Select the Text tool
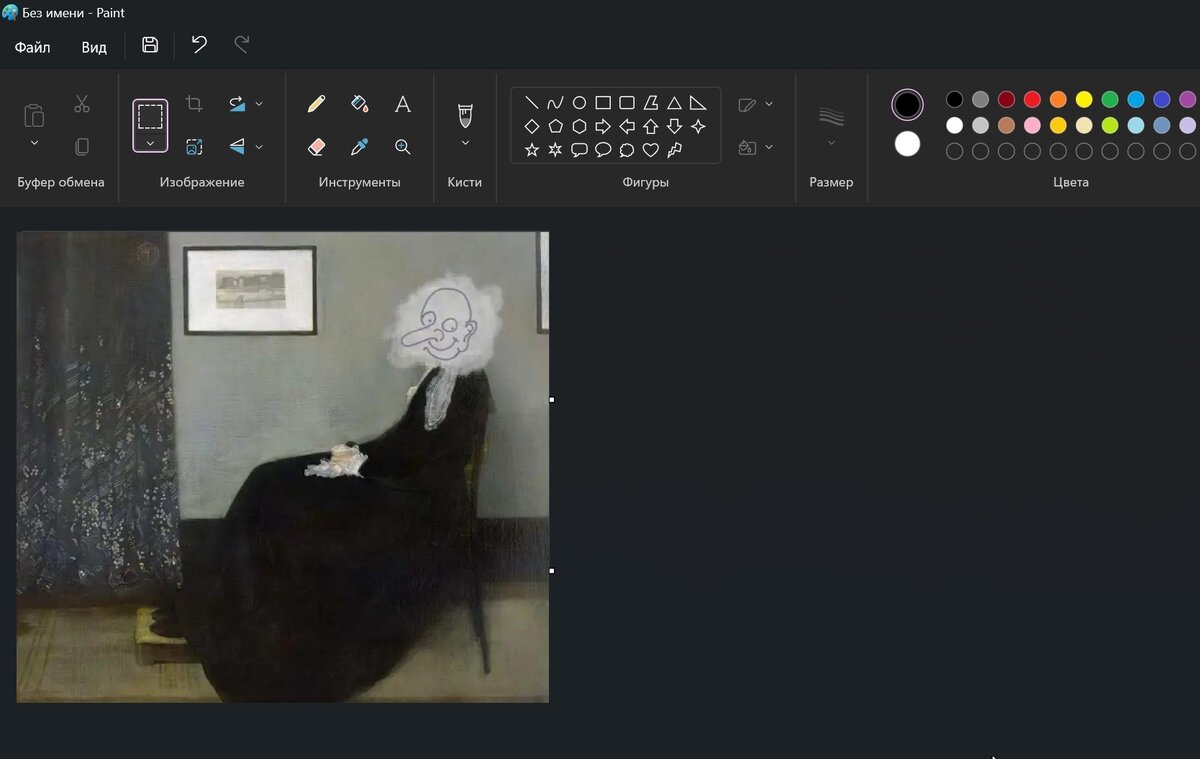 402,104
